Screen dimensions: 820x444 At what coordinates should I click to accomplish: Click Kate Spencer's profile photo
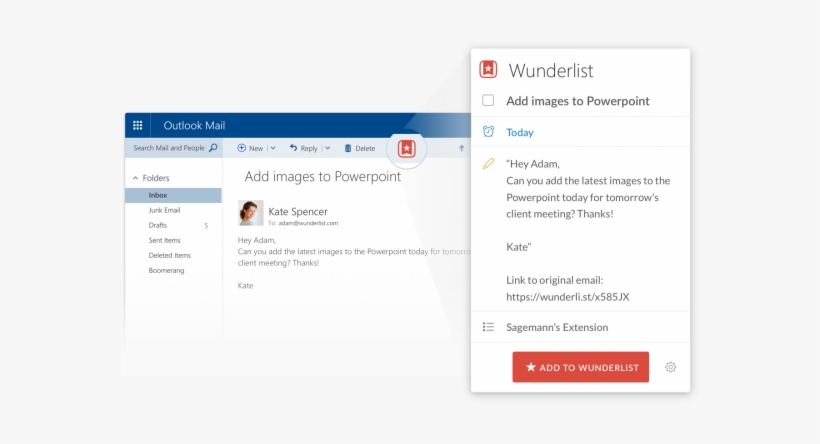coord(250,212)
